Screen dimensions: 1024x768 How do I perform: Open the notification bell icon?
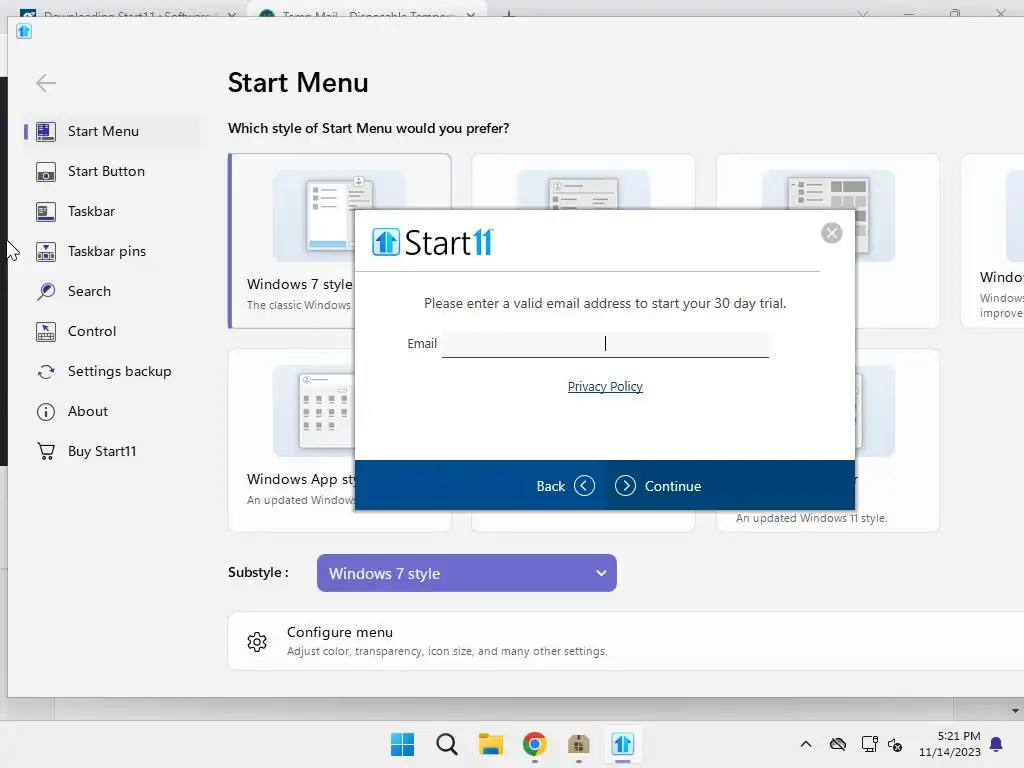tap(997, 744)
